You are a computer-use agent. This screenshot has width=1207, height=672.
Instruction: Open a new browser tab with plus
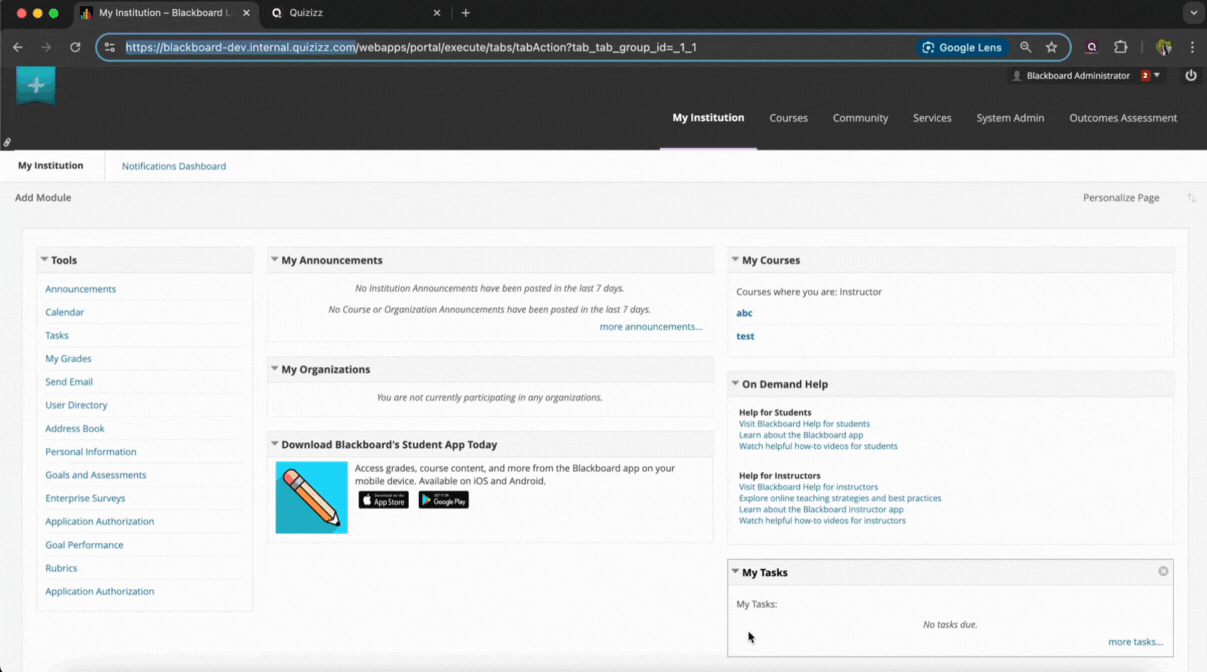click(465, 13)
